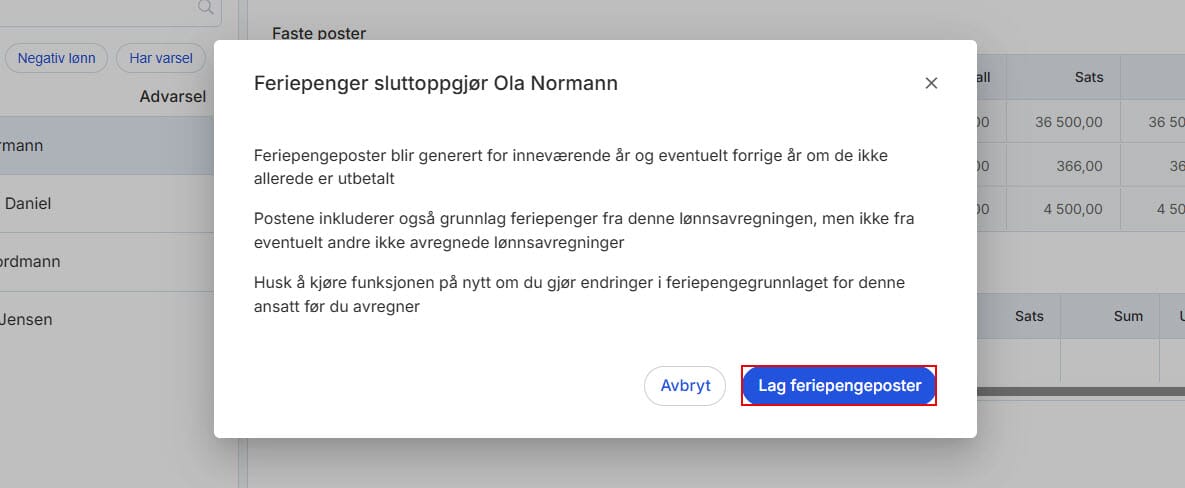
Task: Close the Feriepenger sluttoppgjør dialog
Action: pyautogui.click(x=931, y=83)
